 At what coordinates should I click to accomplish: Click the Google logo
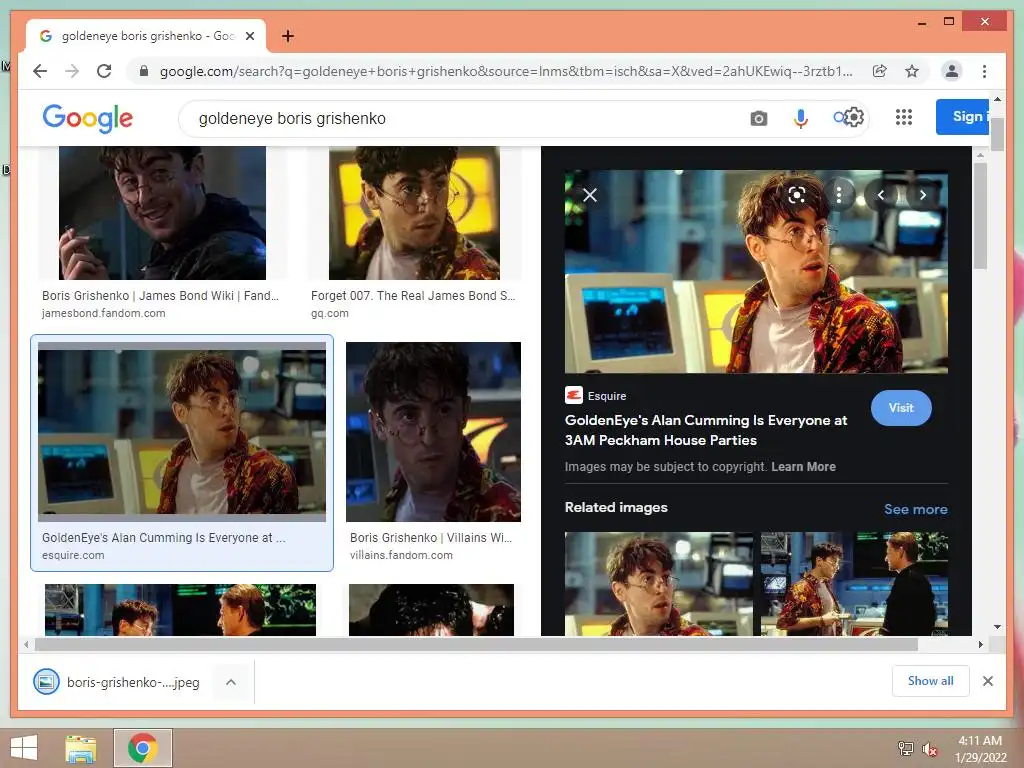click(x=88, y=118)
